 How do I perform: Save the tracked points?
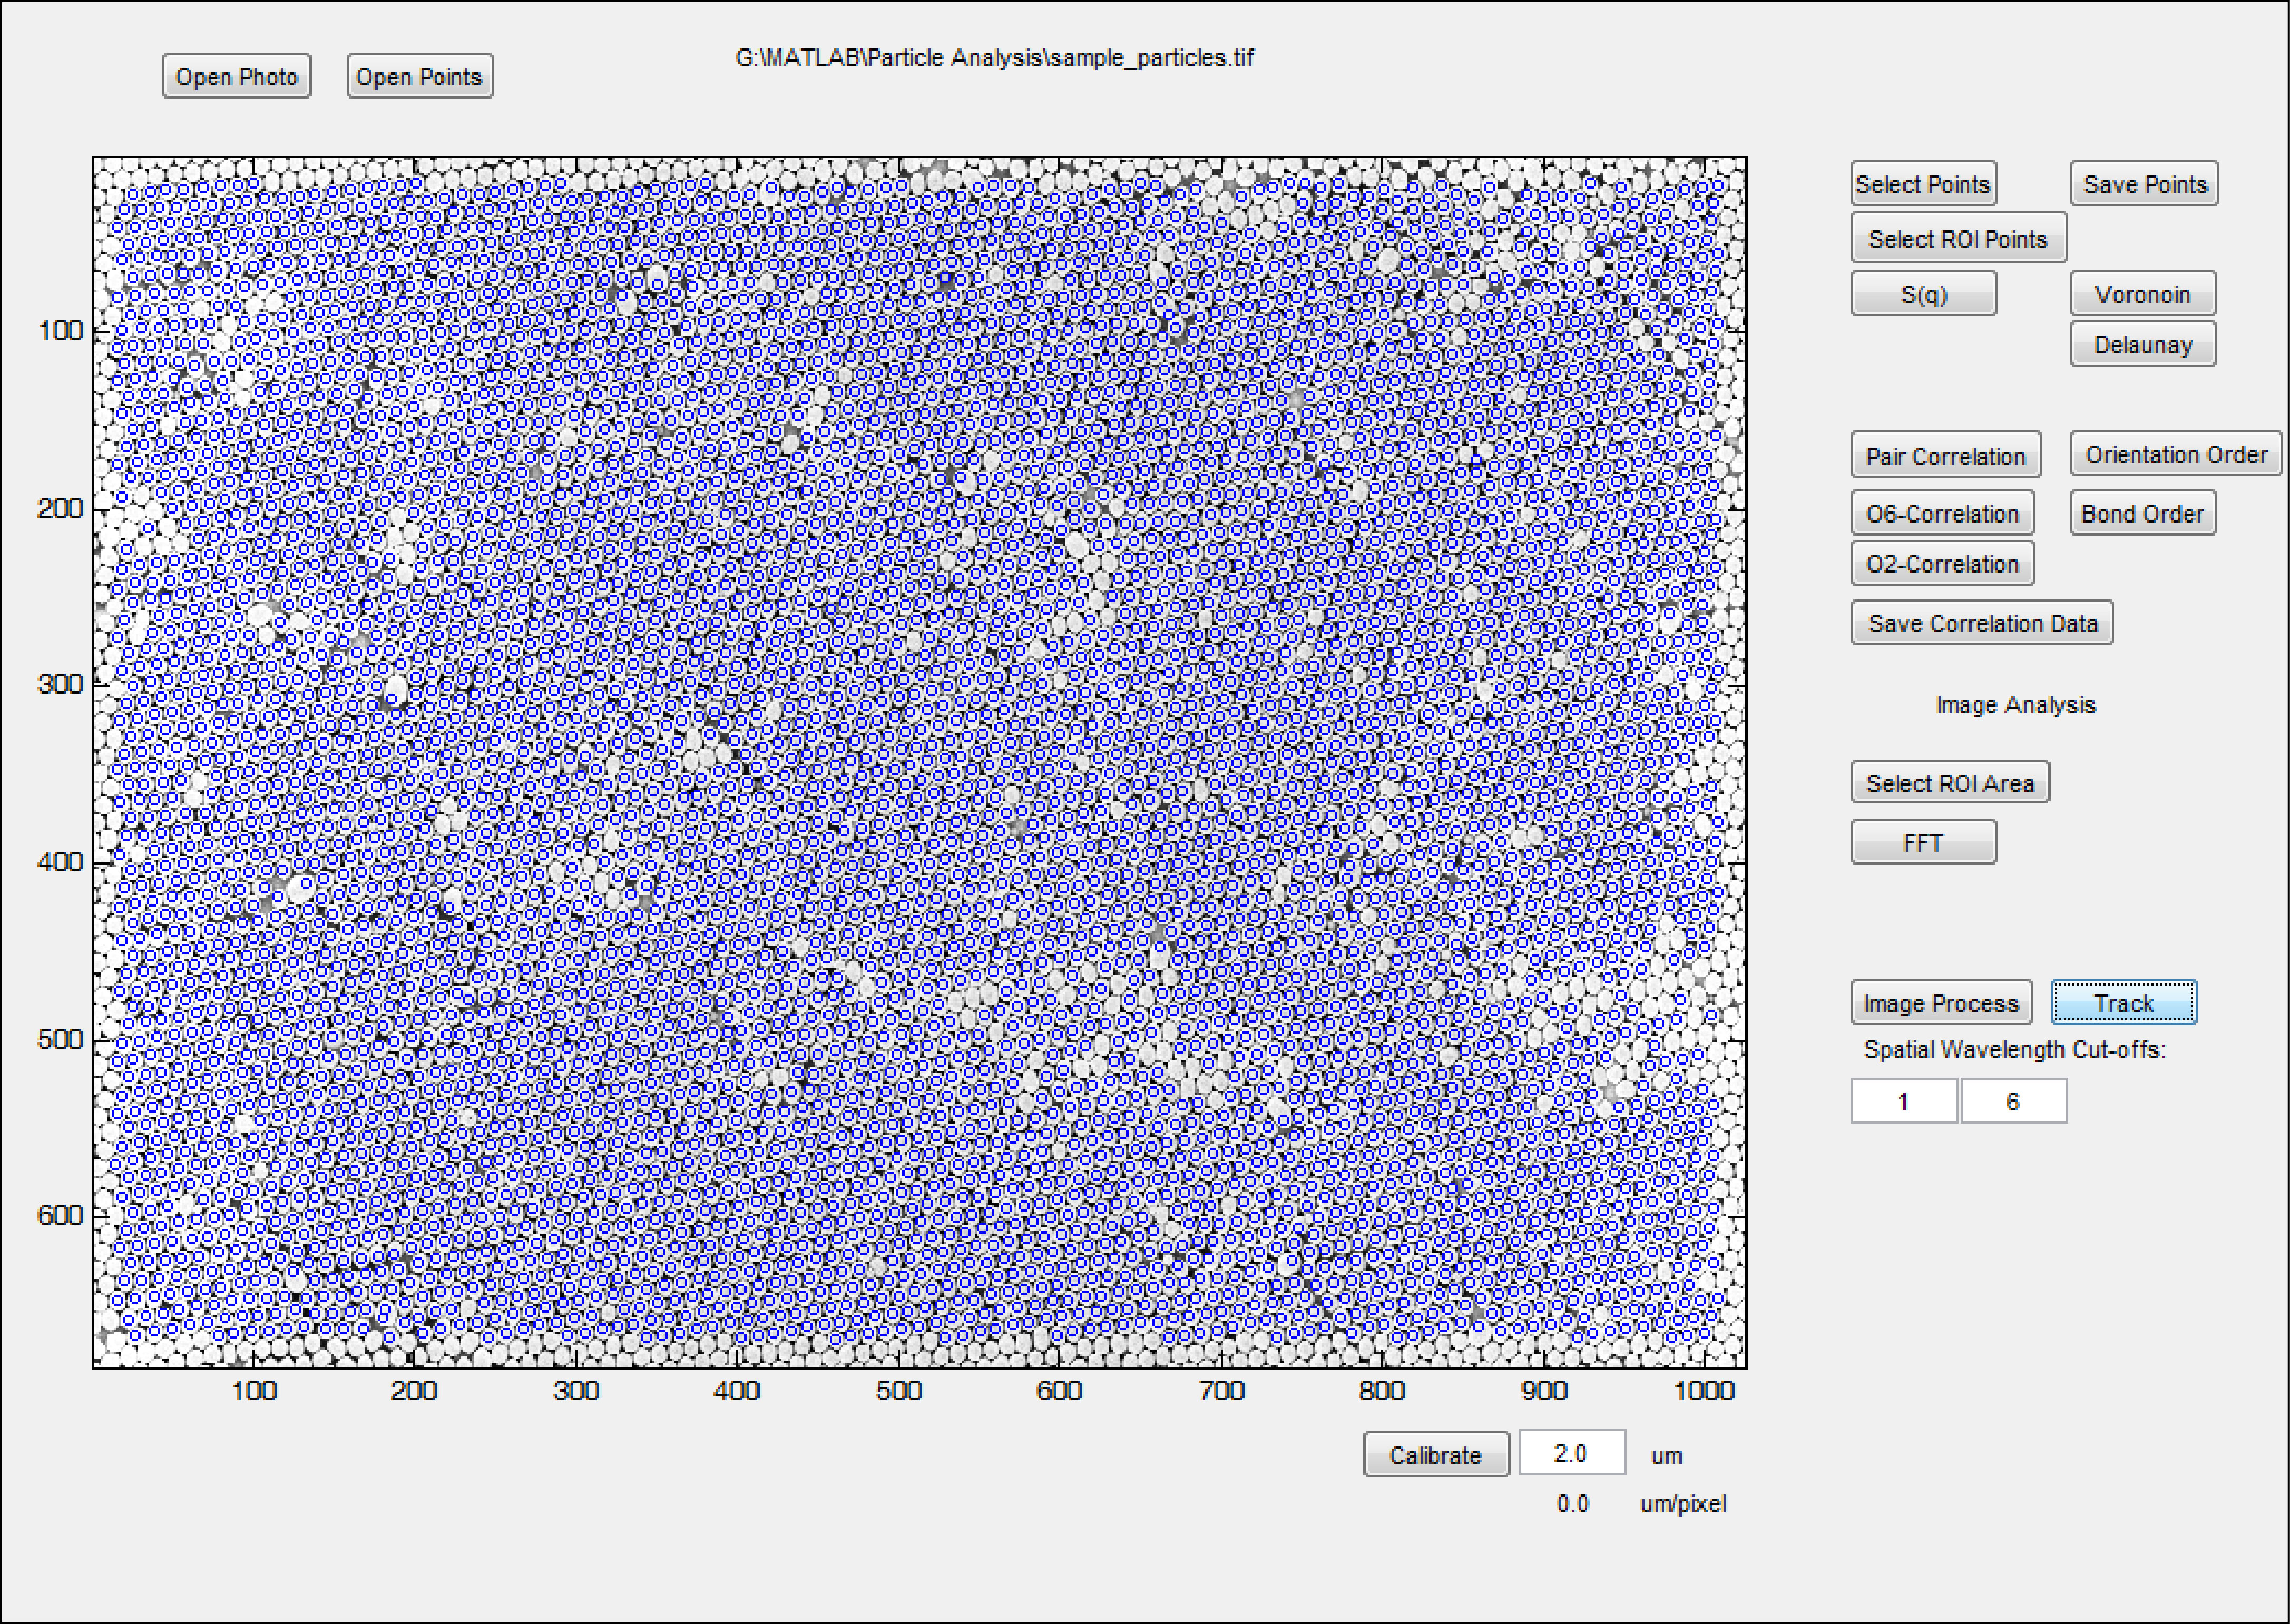pyautogui.click(x=2144, y=184)
